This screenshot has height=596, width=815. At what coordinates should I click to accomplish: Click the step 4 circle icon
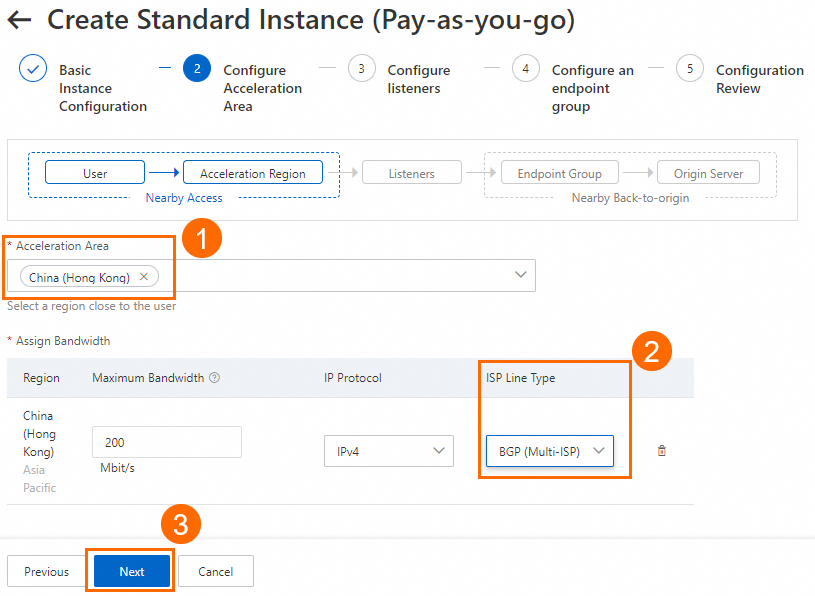(525, 69)
